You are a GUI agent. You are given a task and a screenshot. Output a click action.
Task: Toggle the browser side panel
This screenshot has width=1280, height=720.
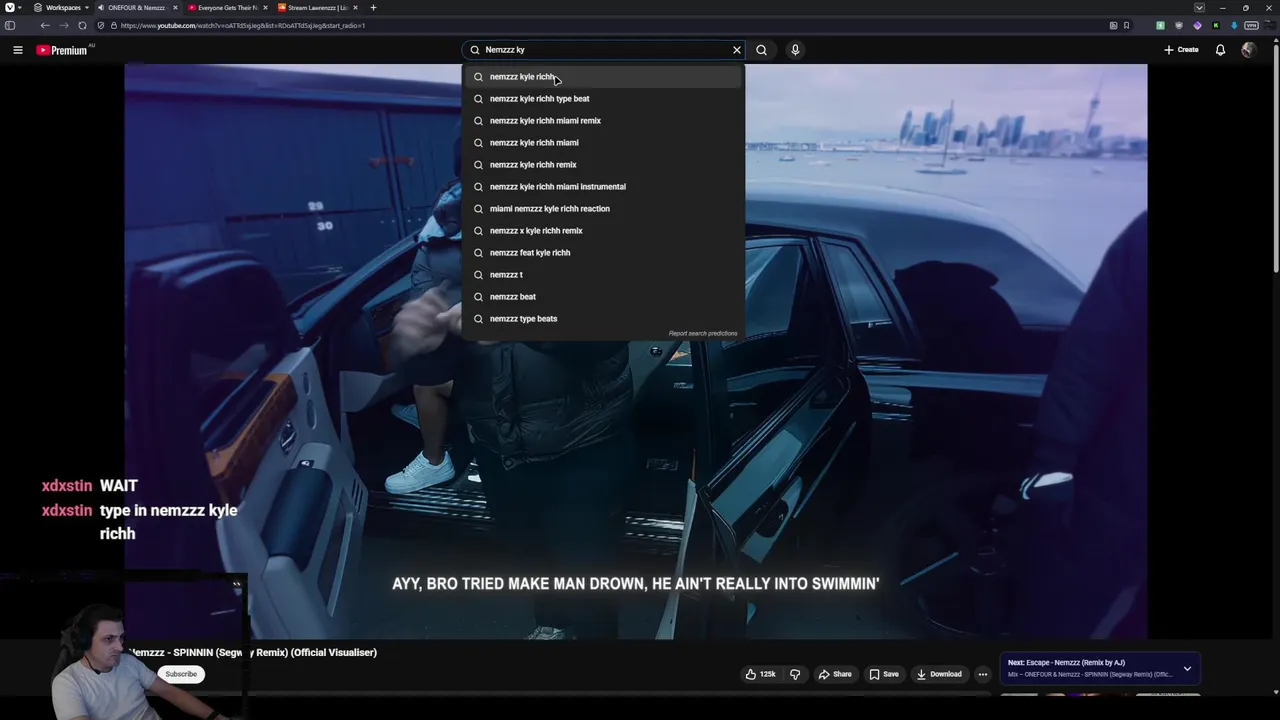click(x=10, y=26)
